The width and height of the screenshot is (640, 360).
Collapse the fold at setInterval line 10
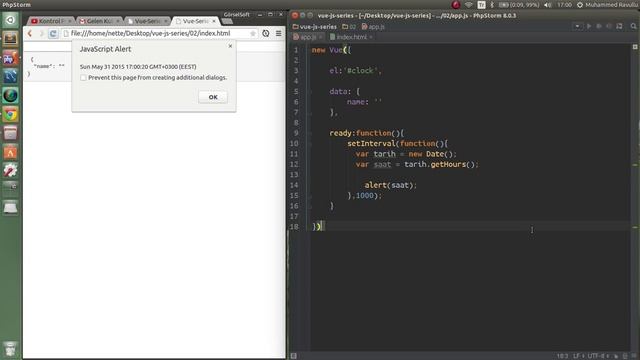310,144
